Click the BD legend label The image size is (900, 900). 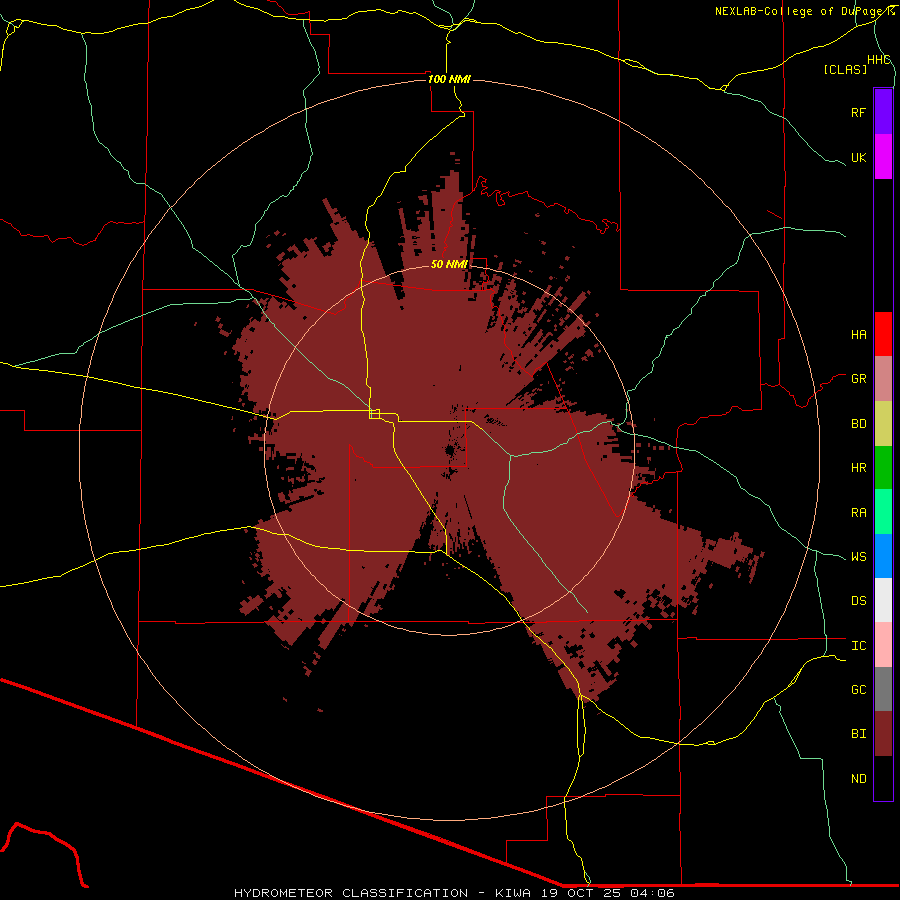point(858,424)
